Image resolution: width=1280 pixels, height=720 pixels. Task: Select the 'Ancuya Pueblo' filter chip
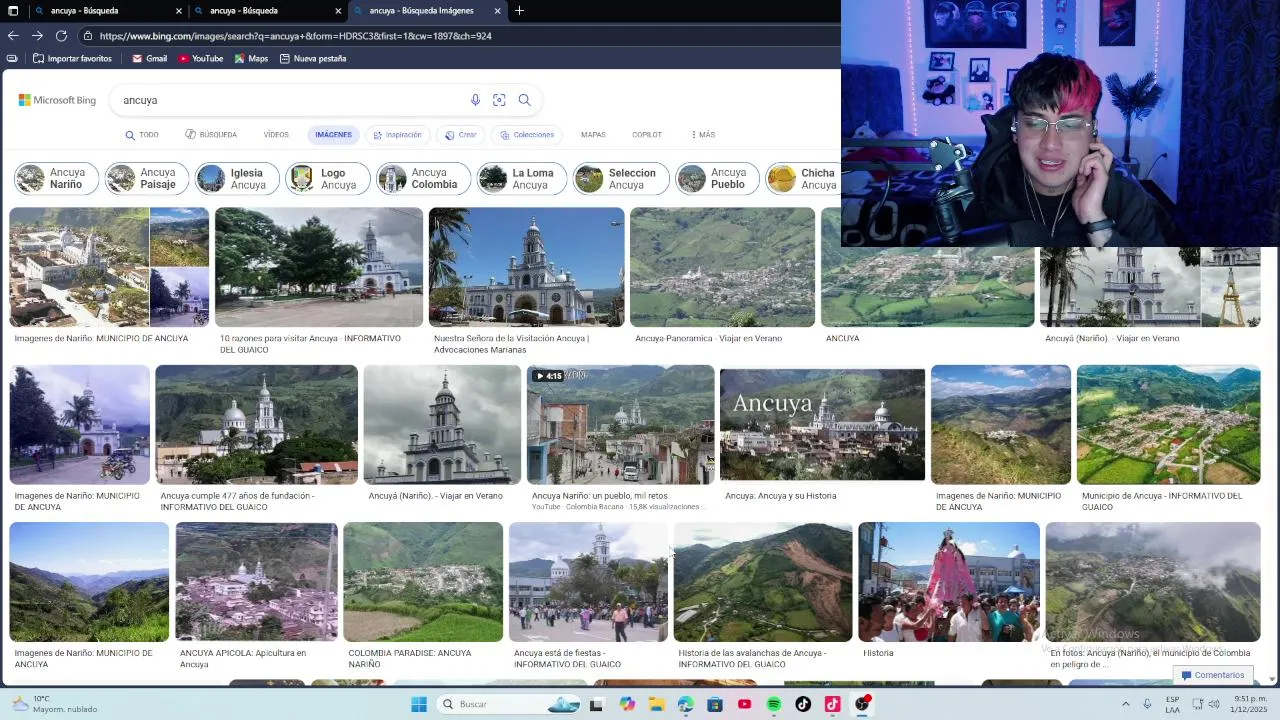[717, 178]
